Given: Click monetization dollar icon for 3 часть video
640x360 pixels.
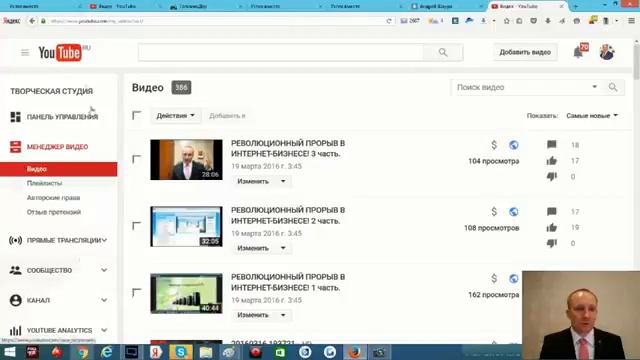Looking at the screenshot, I should click(494, 145).
